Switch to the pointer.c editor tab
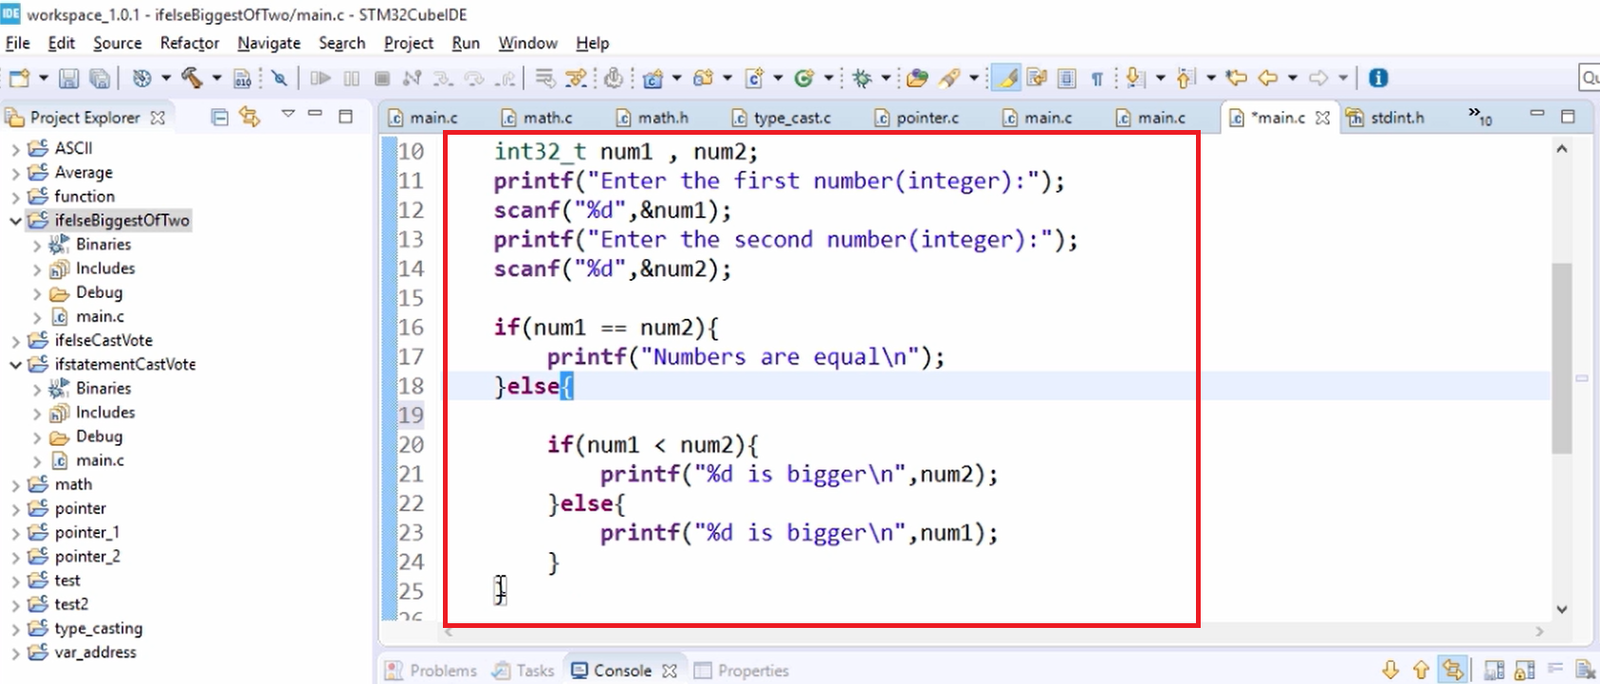This screenshot has width=1600, height=684. pyautogui.click(x=917, y=118)
